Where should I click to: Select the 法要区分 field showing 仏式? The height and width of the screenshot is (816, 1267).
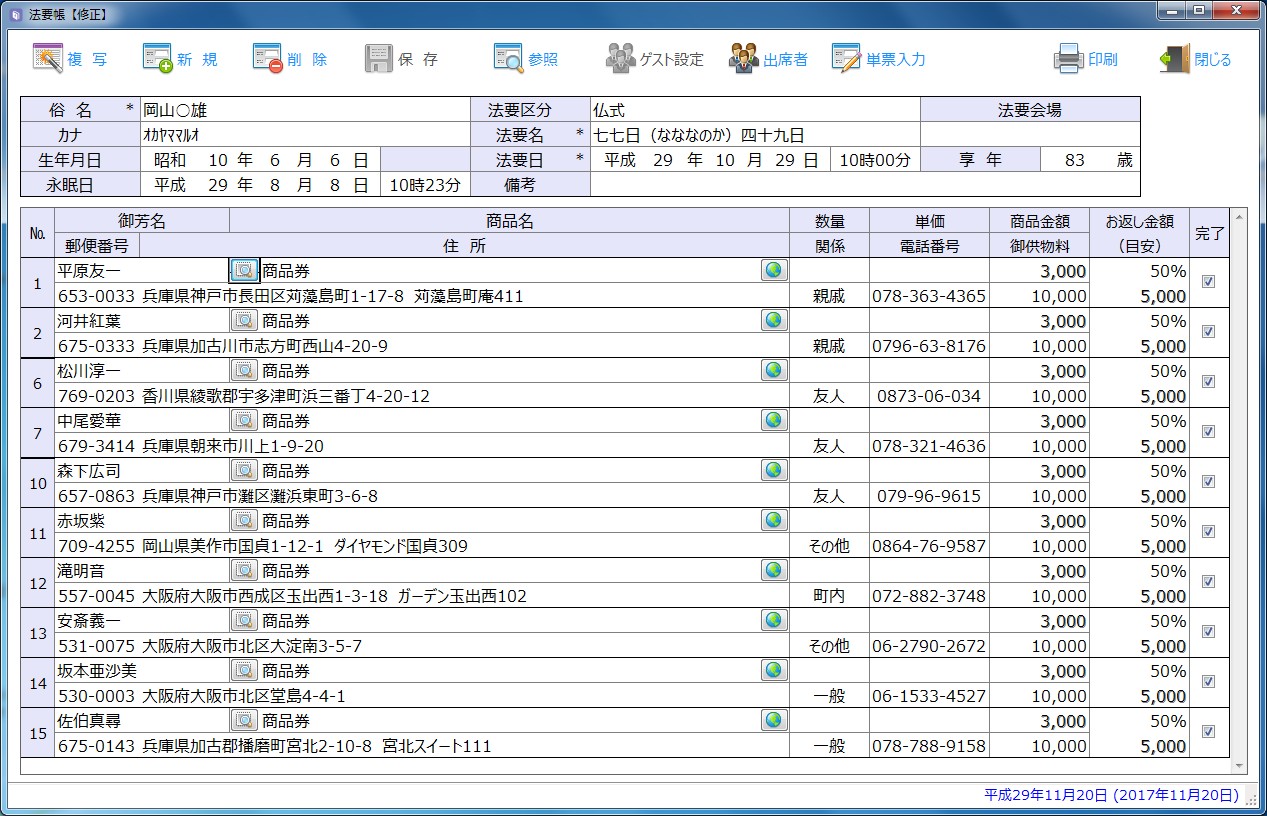[x=754, y=110]
